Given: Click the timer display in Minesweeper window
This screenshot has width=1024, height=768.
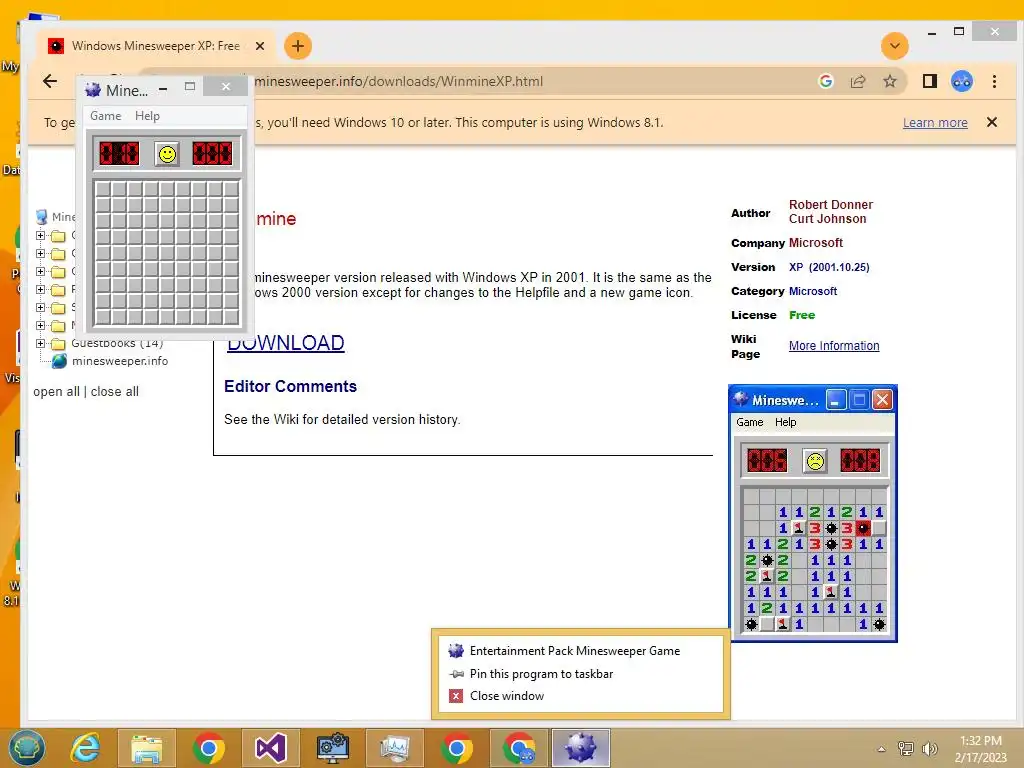Looking at the screenshot, I should (x=212, y=154).
